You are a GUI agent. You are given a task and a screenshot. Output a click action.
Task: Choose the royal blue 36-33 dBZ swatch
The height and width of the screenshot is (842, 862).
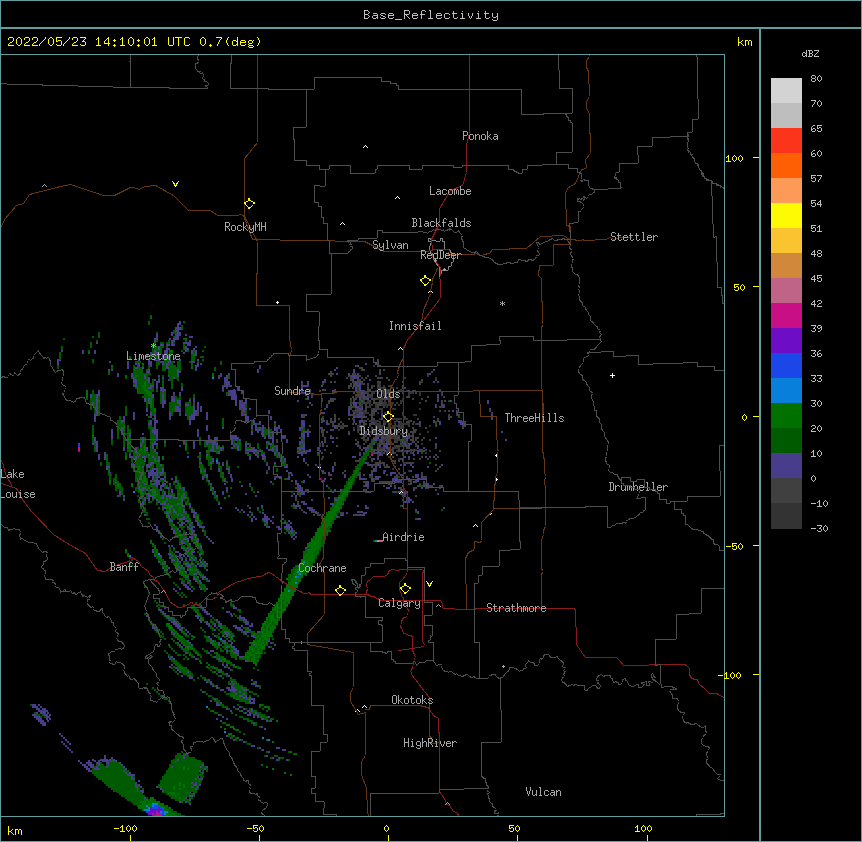(x=786, y=365)
